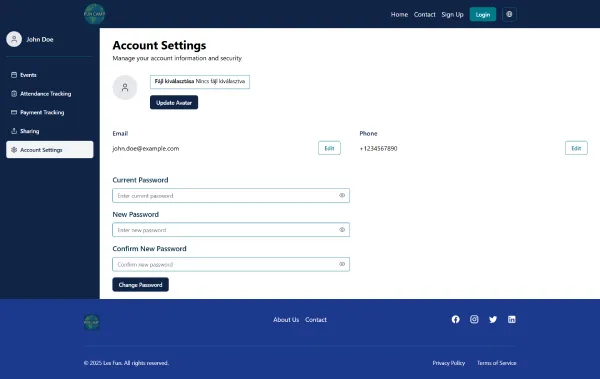Viewport: 600px width, 379px height.
Task: Click the Account Settings gear icon
Action: (14, 150)
